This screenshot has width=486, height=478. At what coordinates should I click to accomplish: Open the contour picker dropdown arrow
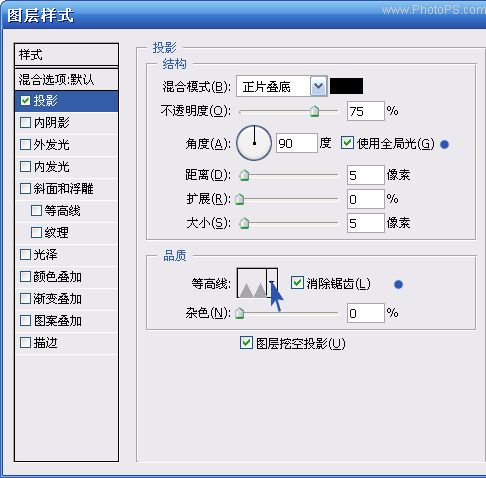[272, 283]
